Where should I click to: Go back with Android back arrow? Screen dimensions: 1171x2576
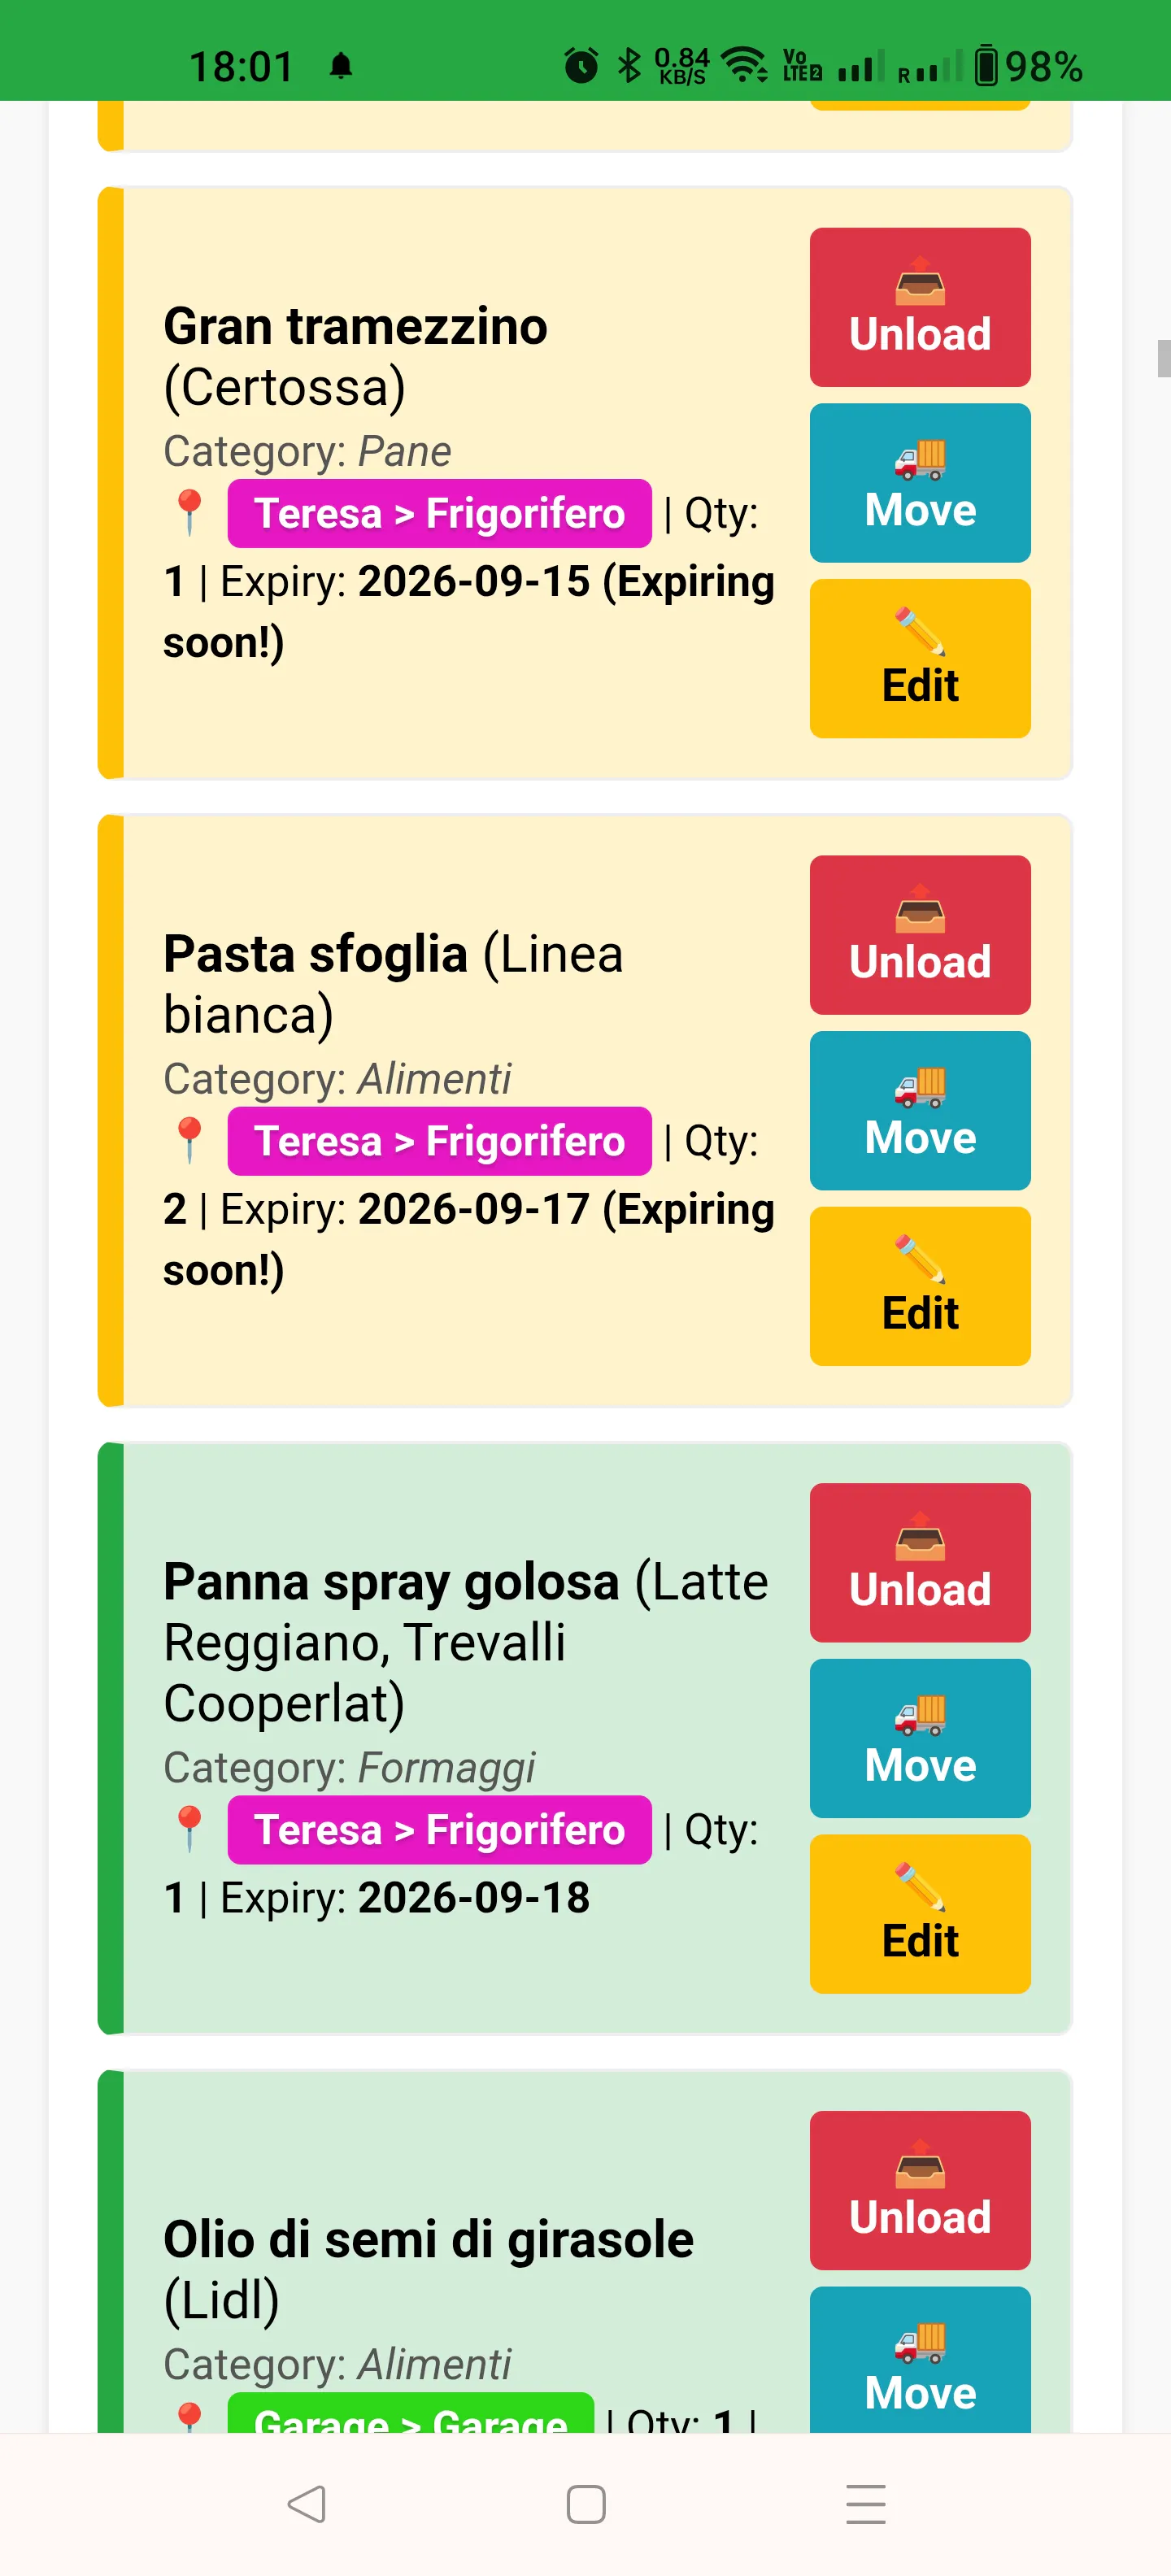pyautogui.click(x=306, y=2504)
